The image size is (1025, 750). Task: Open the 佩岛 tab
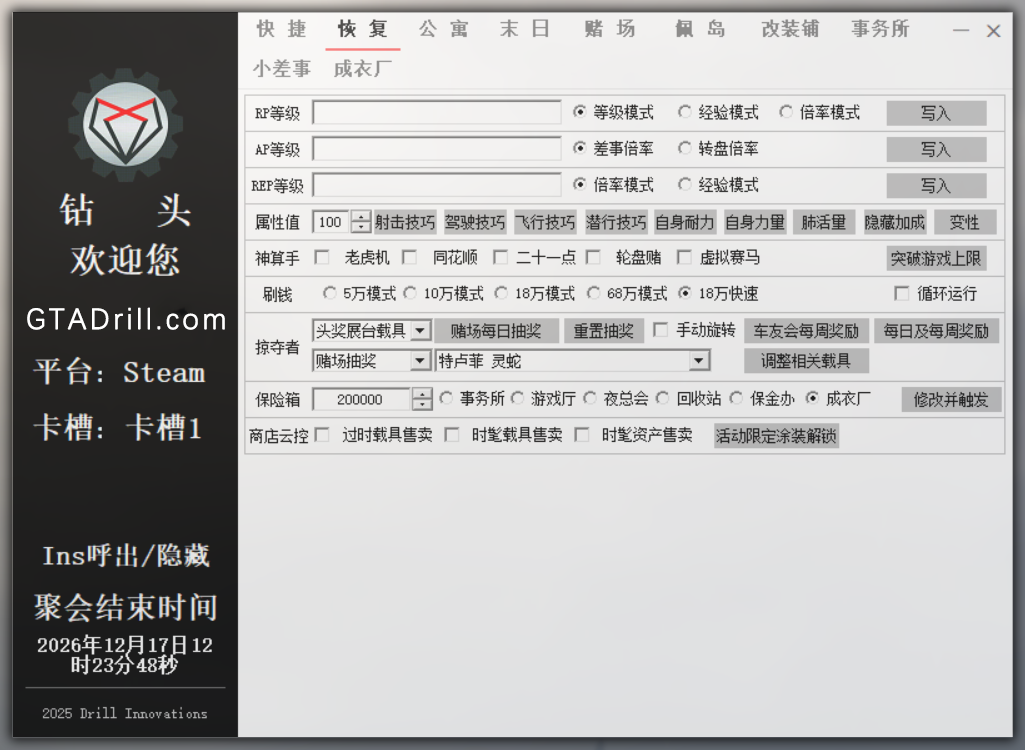coord(700,29)
